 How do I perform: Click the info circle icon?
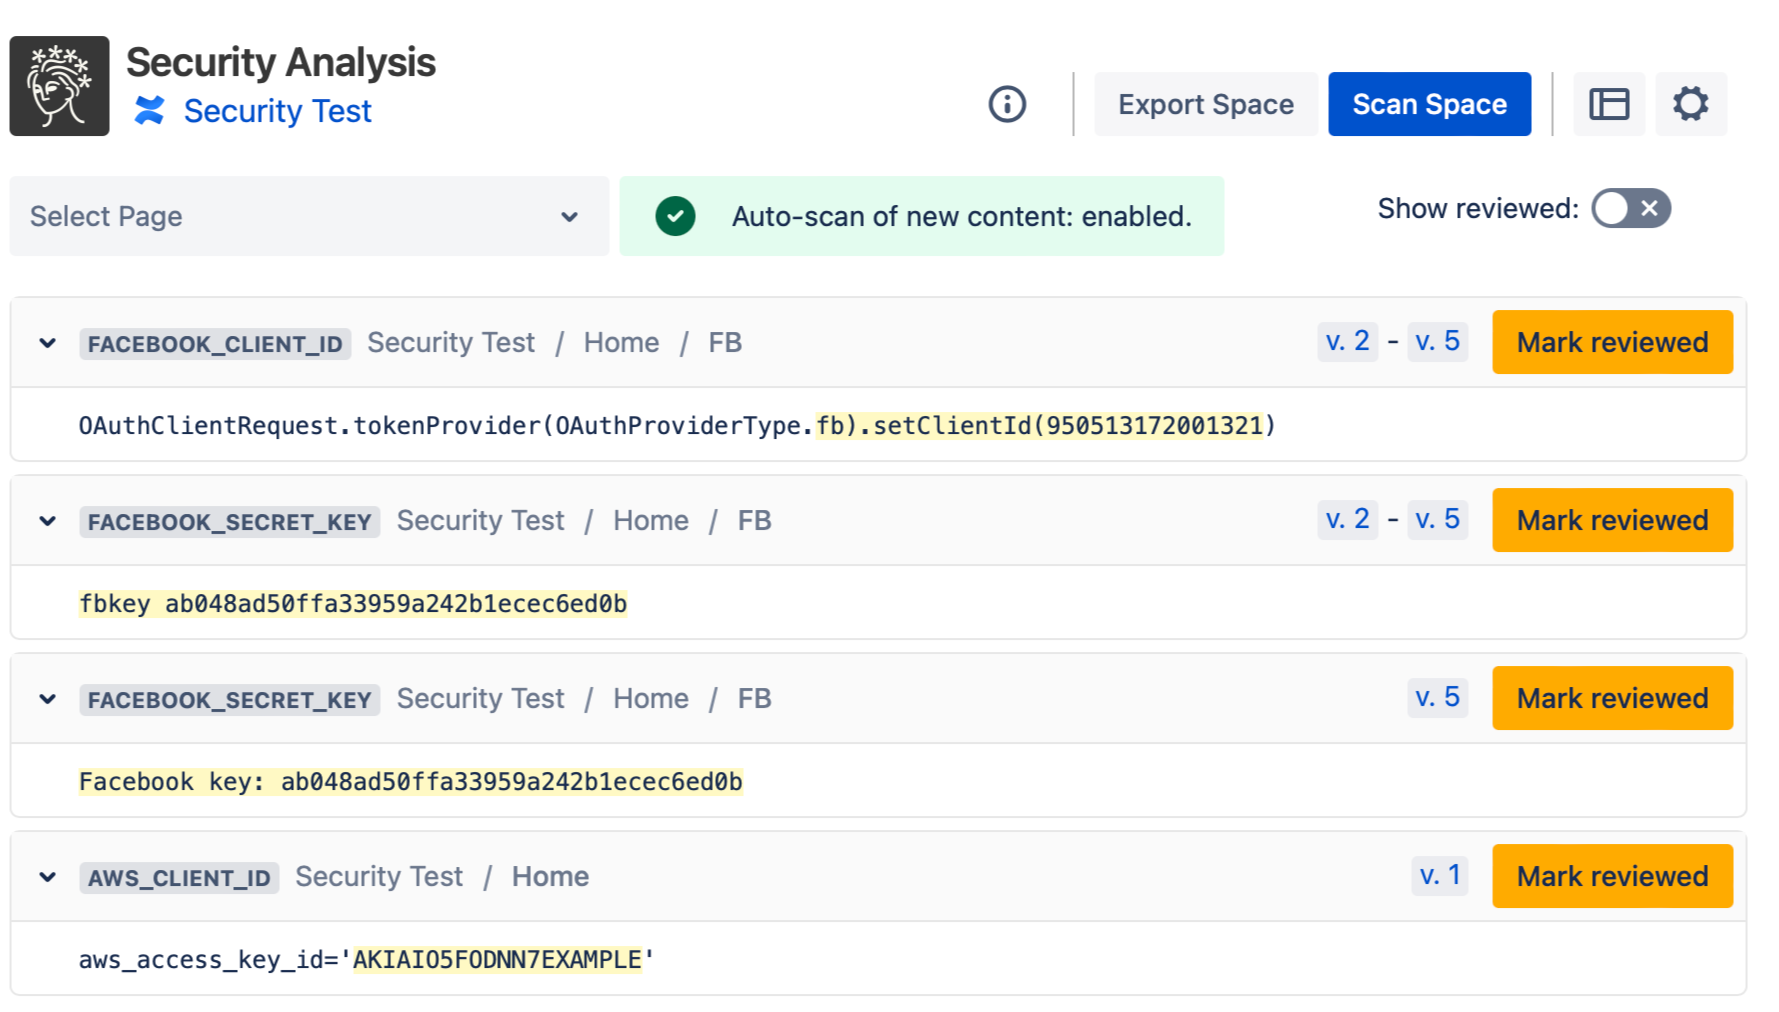coord(1006,104)
